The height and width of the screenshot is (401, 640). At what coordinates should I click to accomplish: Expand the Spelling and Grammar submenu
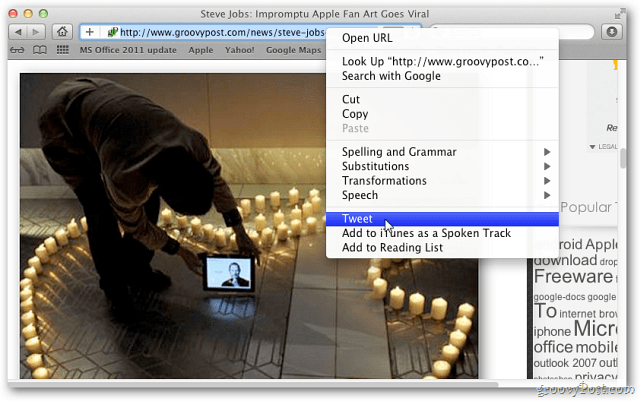[x=442, y=152]
